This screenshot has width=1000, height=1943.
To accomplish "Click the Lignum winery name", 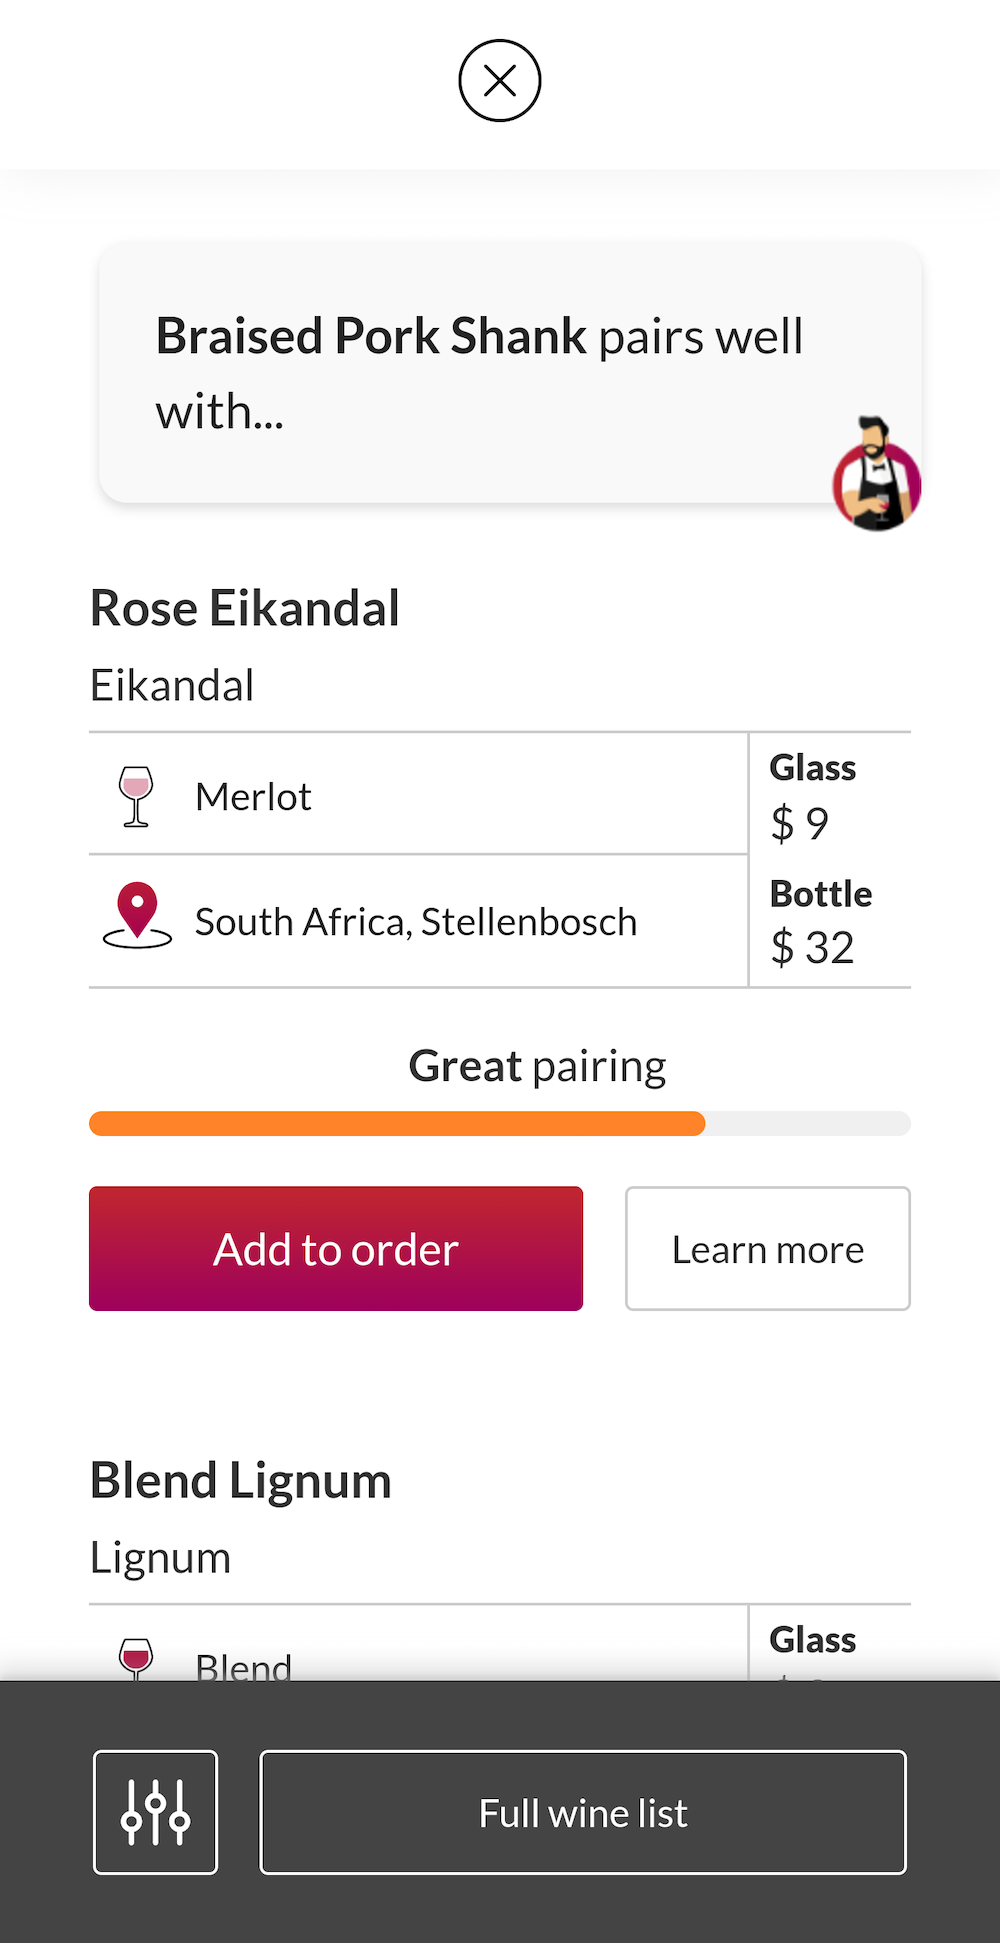I will point(161,1558).
